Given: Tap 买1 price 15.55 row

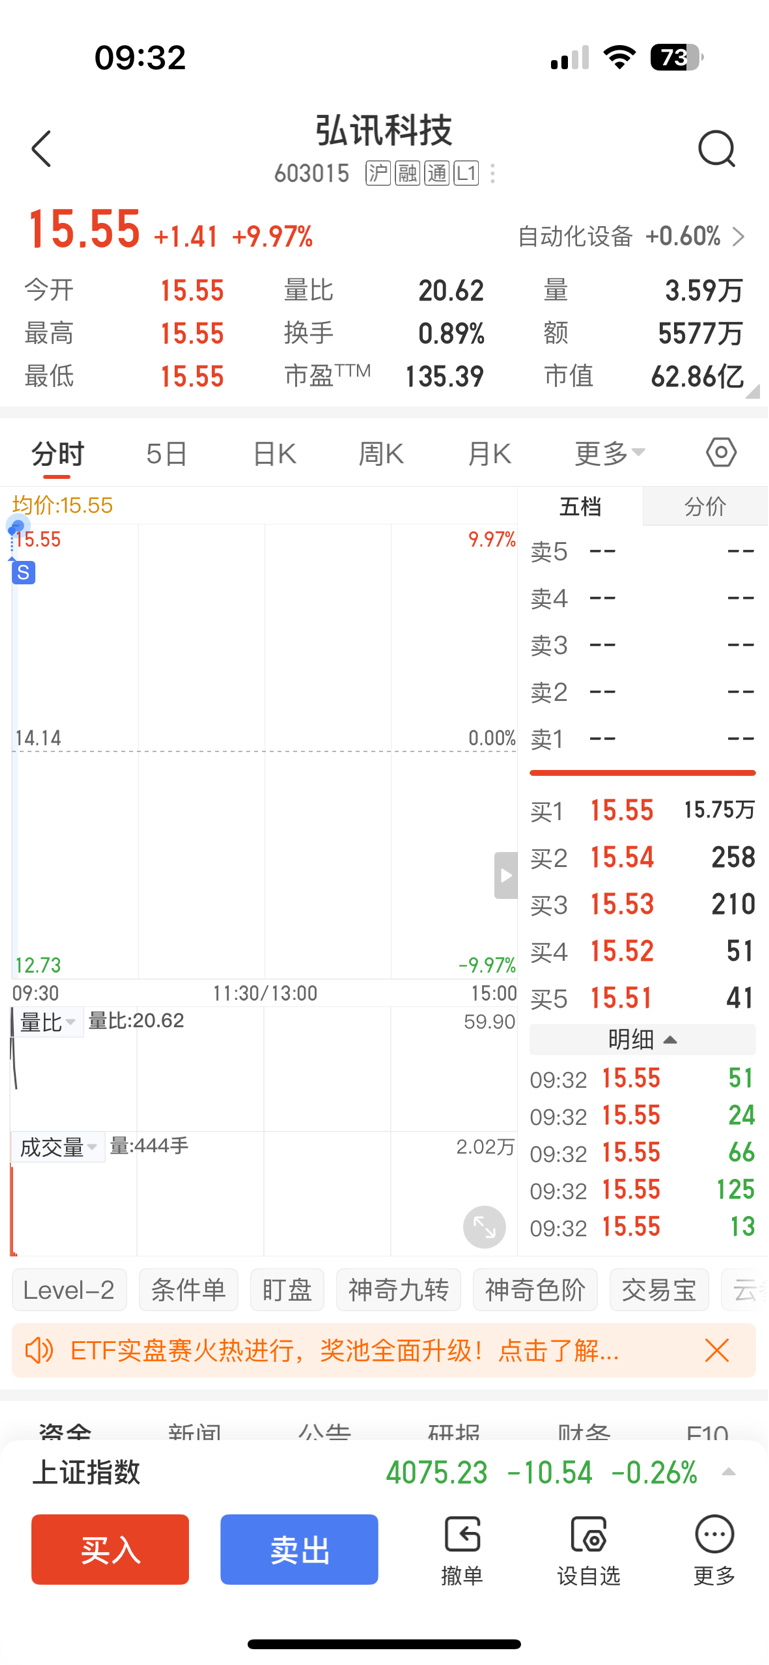Looking at the screenshot, I should [642, 810].
